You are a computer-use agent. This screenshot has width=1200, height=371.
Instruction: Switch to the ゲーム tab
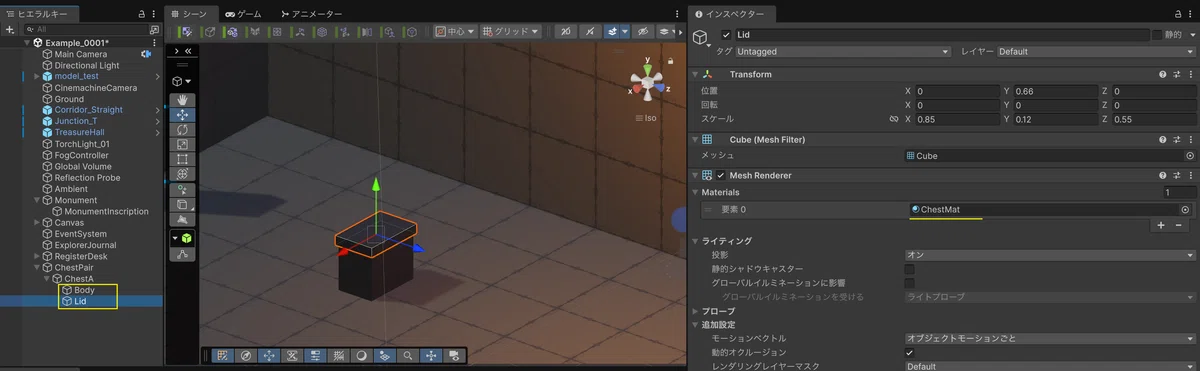(243, 14)
